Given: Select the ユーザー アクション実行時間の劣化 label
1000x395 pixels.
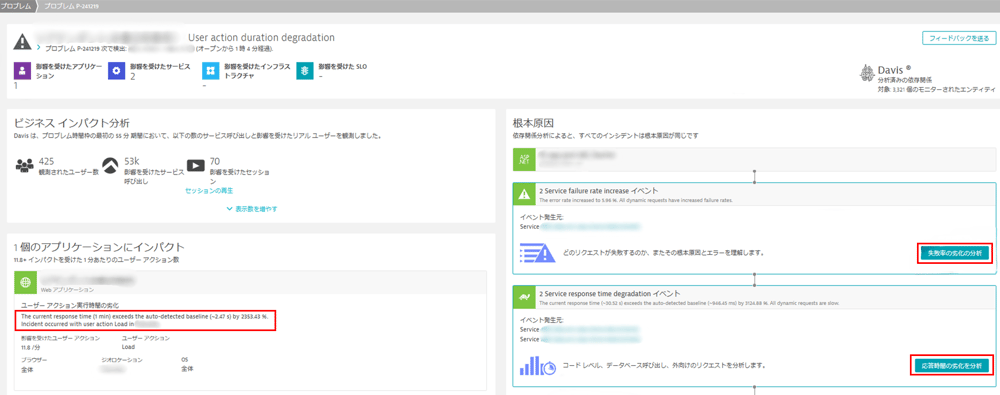Looking at the screenshot, I should tap(70, 306).
